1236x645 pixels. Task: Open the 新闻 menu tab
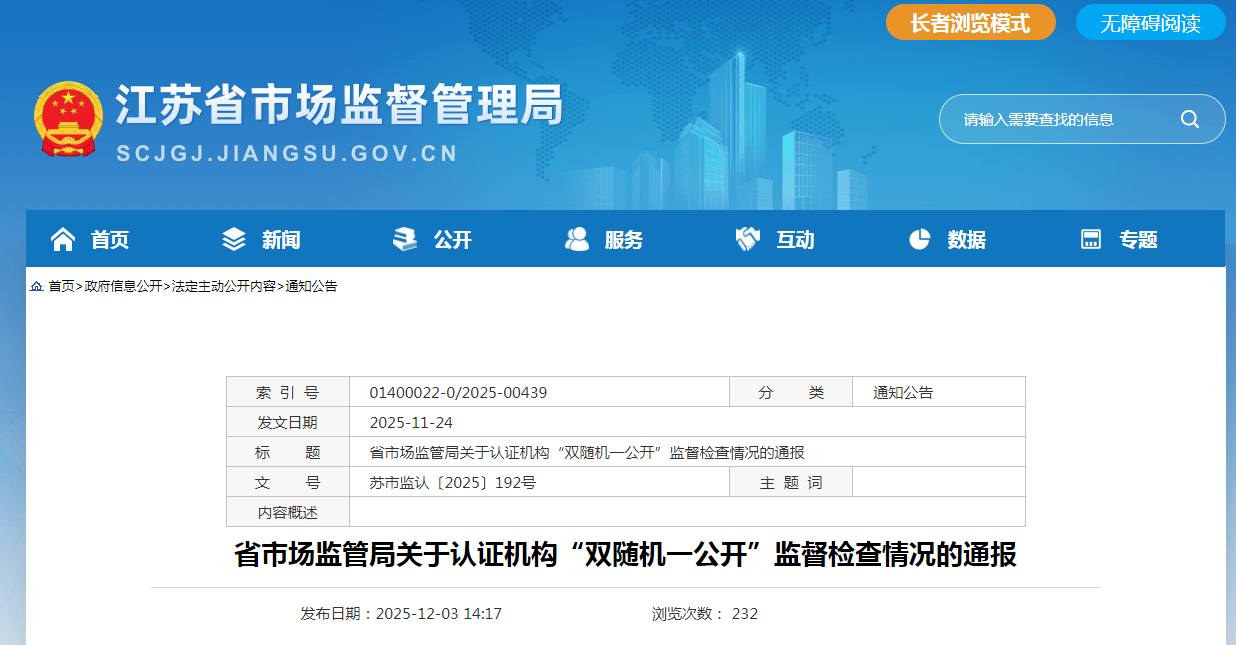[x=281, y=240]
